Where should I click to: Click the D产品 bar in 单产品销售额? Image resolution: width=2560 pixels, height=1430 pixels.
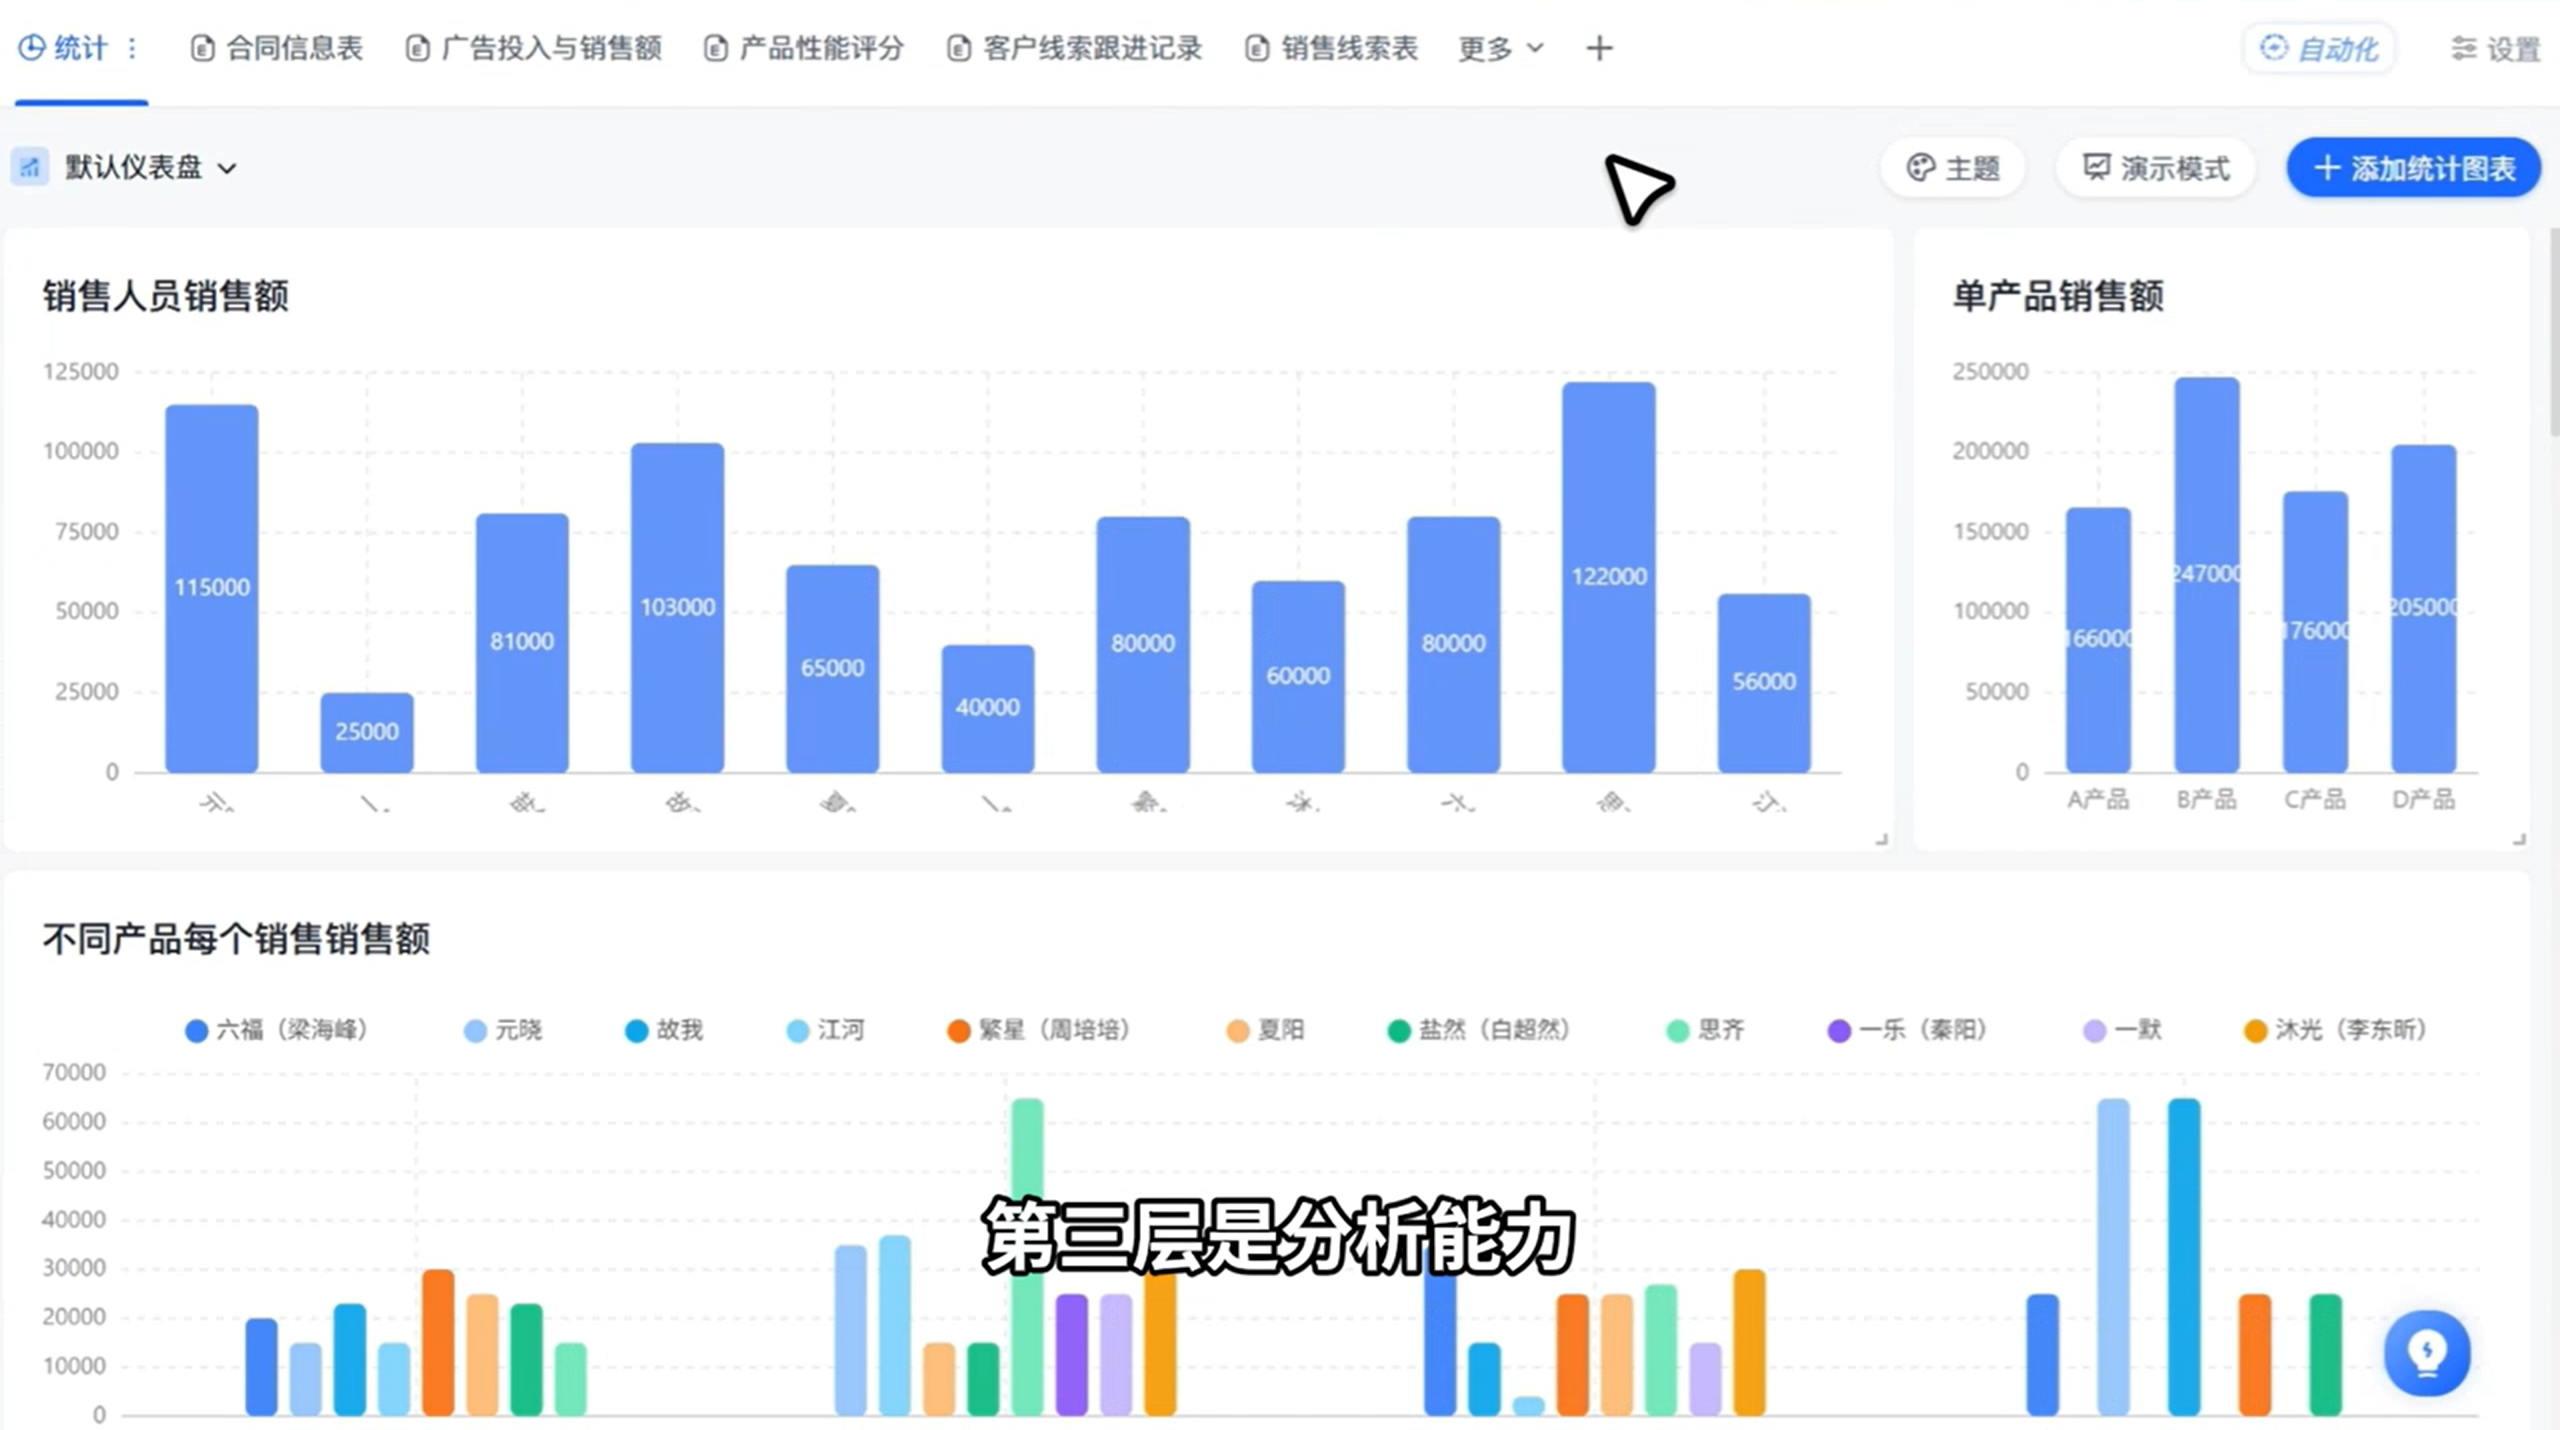pos(2424,608)
